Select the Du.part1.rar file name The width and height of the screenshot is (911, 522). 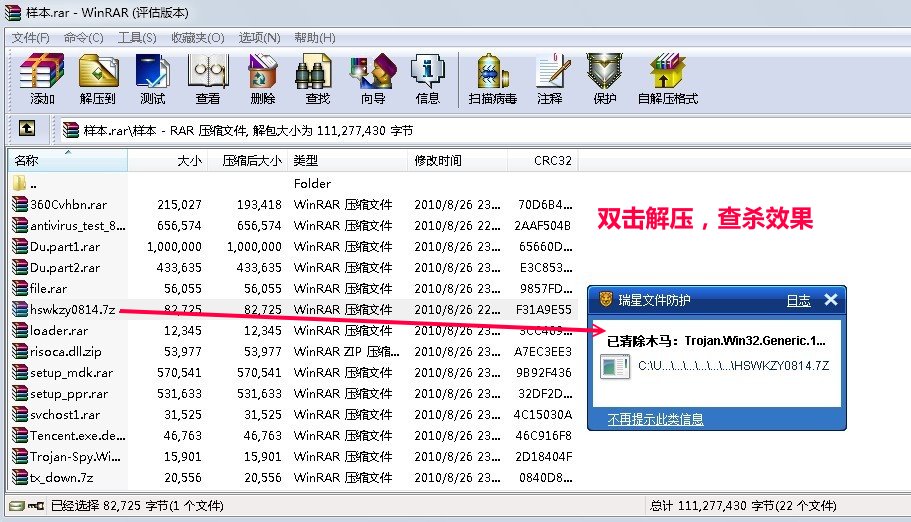65,246
